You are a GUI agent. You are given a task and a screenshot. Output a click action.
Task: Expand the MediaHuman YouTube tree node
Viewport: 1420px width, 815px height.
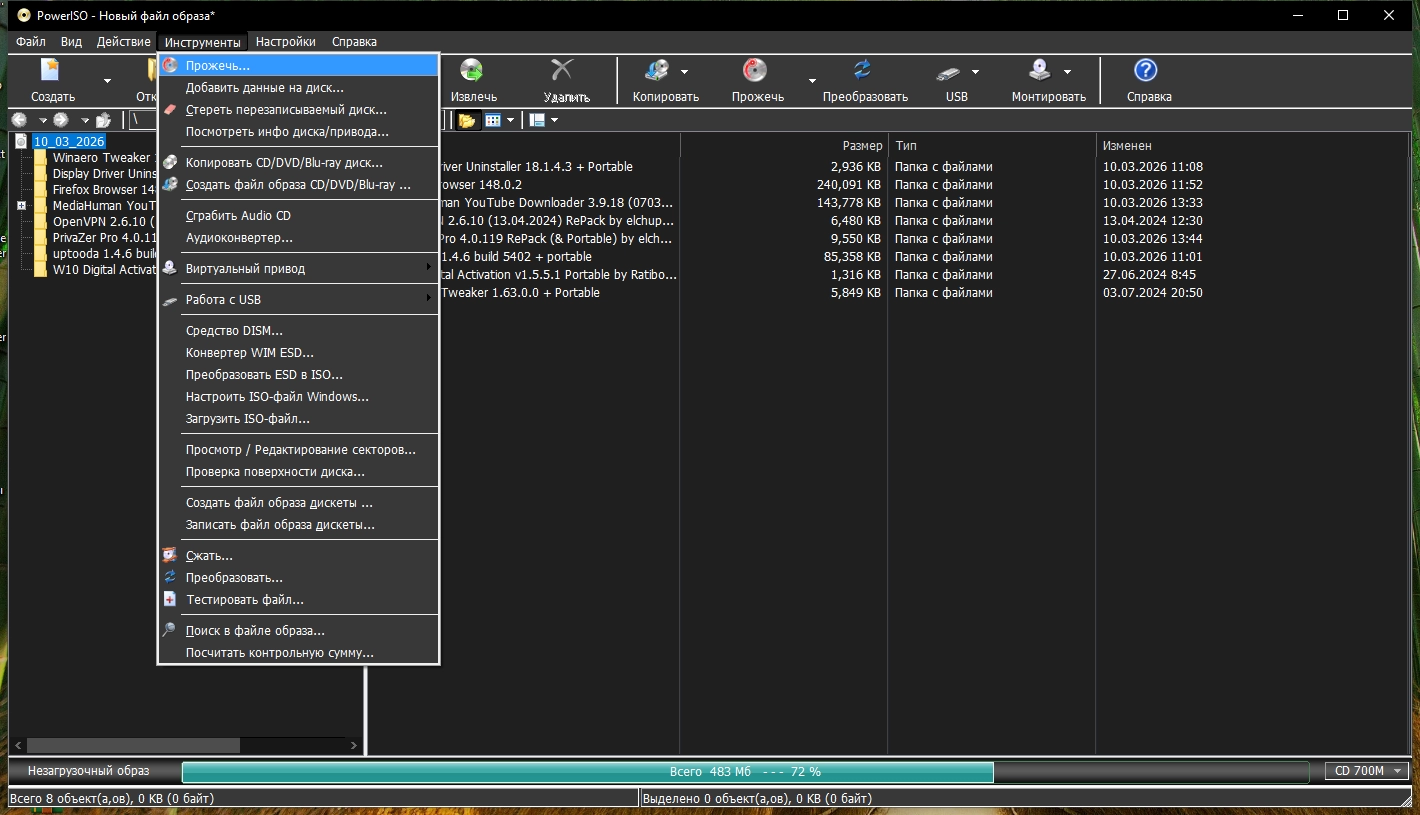tap(21, 206)
